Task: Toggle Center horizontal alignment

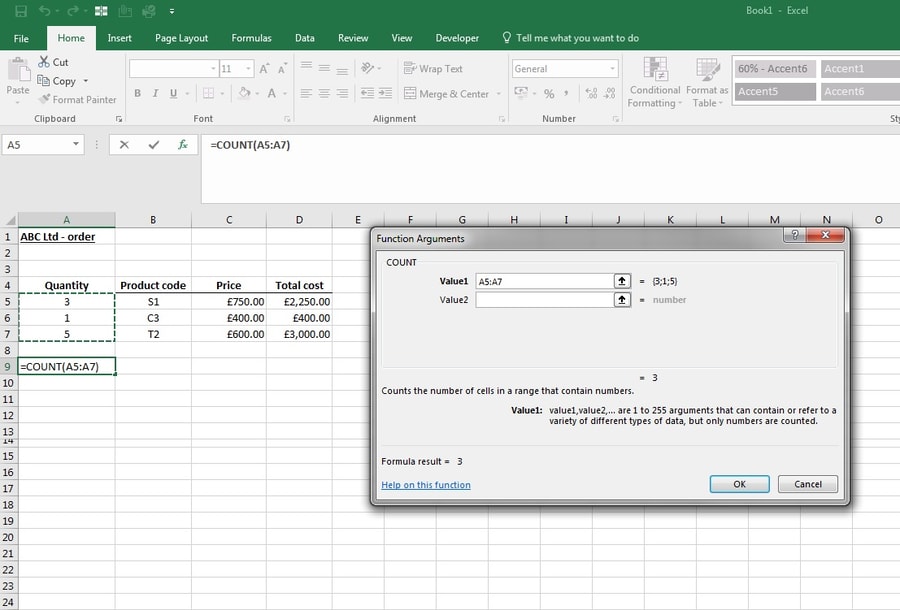Action: (324, 93)
